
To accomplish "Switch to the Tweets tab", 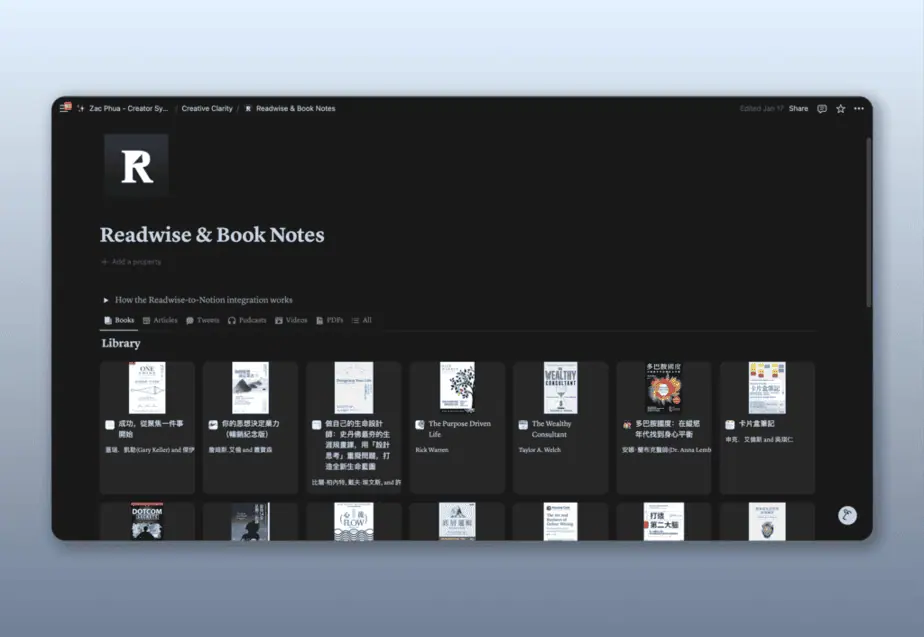I will (203, 321).
